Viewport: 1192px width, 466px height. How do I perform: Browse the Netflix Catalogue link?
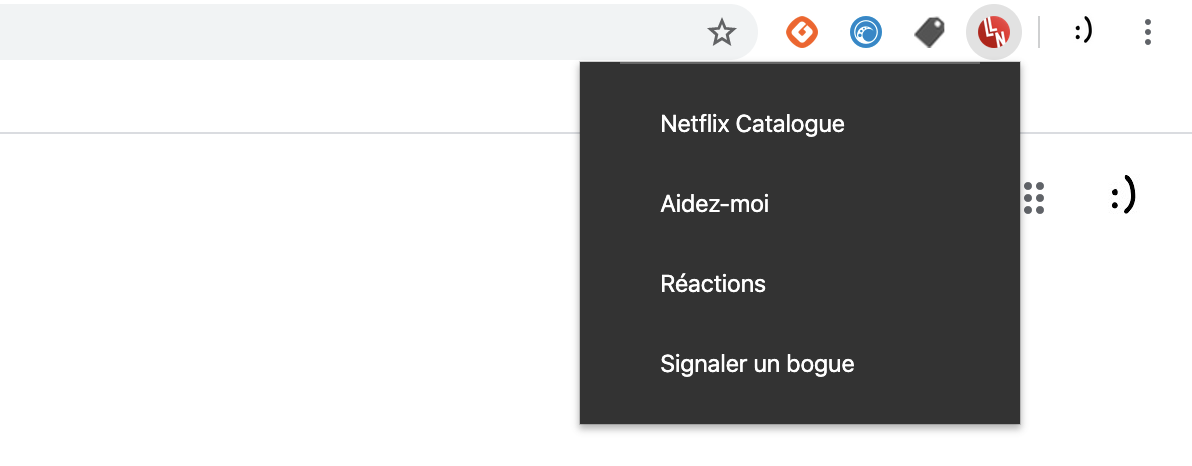point(752,124)
